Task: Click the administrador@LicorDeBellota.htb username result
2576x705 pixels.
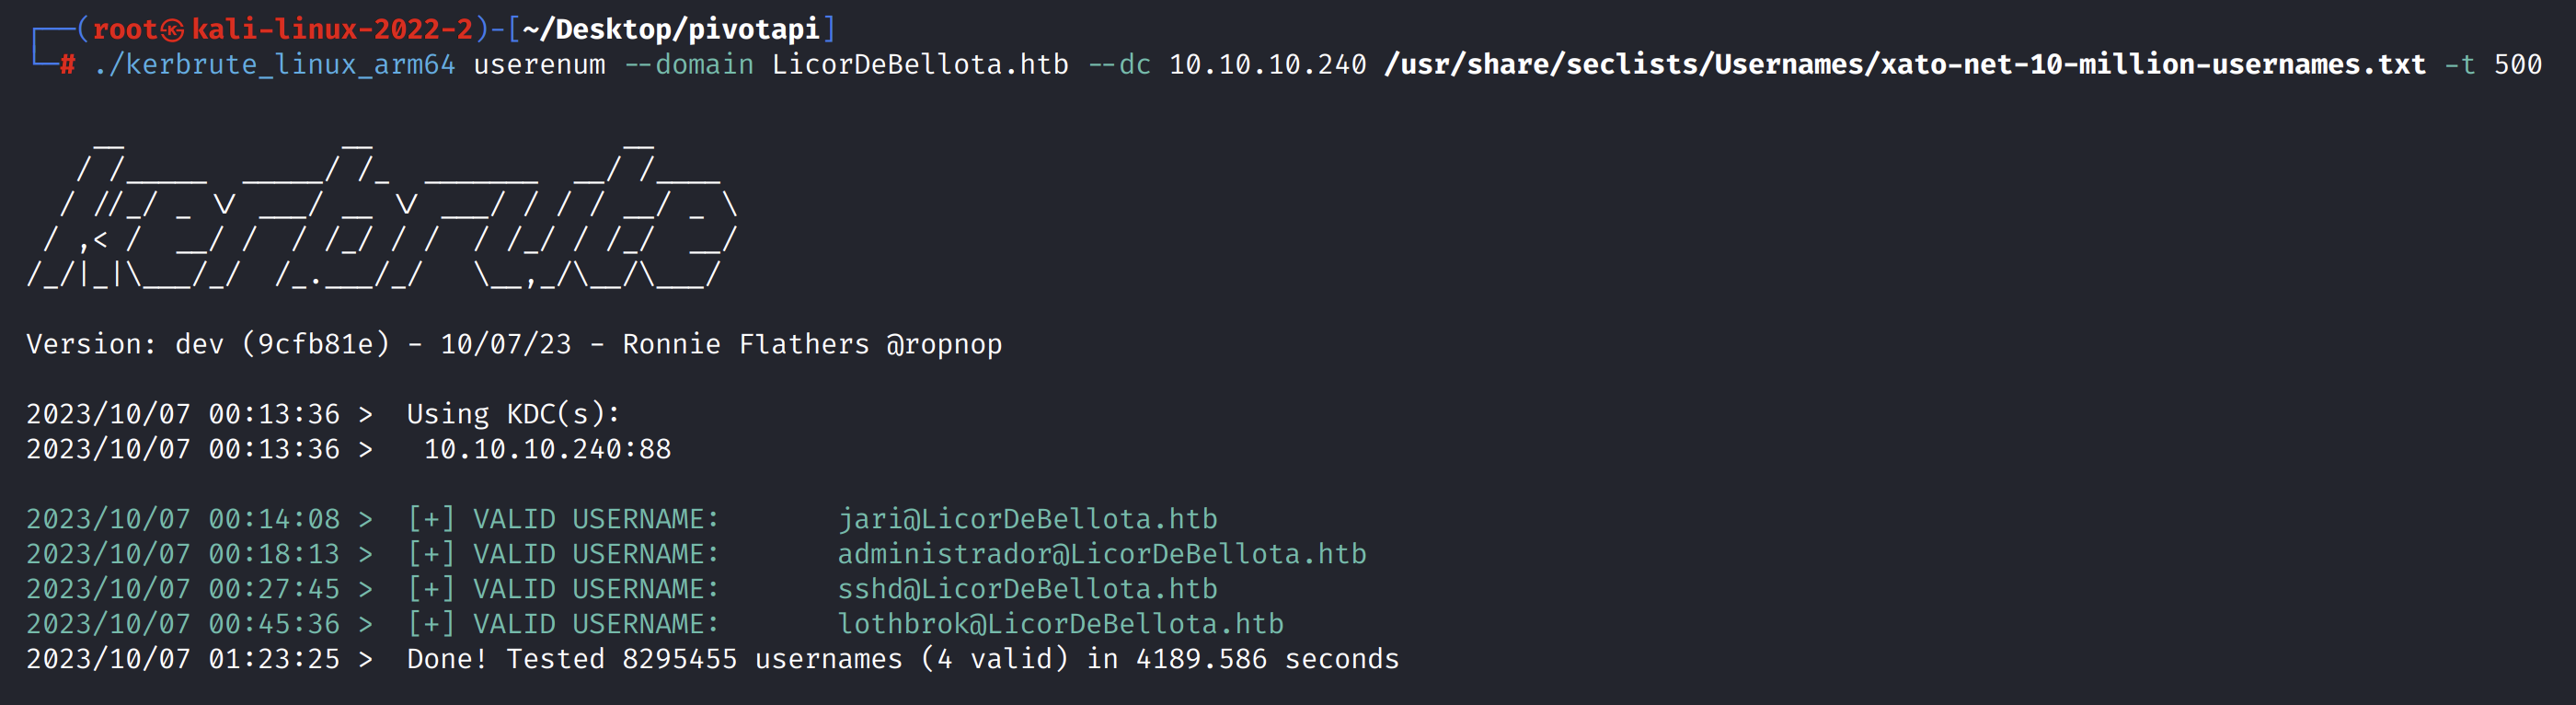Action: point(1101,554)
